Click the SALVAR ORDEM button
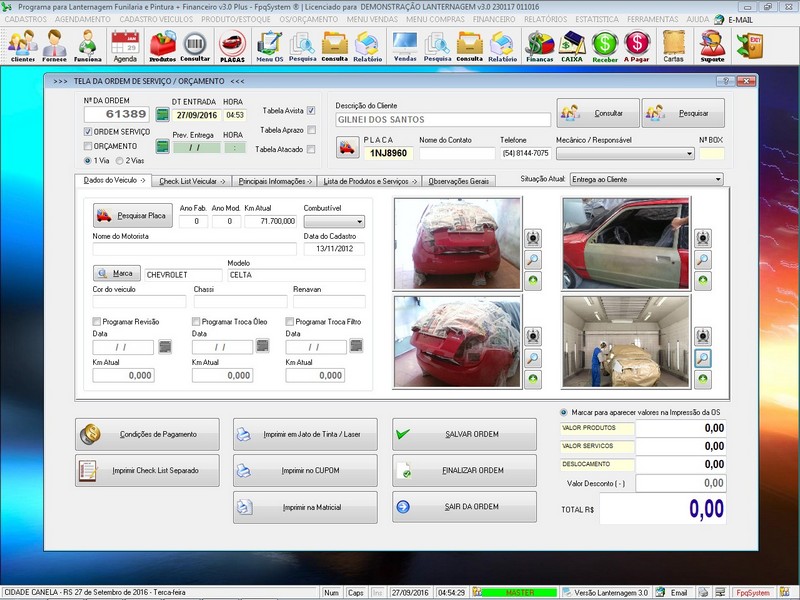The image size is (800, 600). (x=463, y=435)
